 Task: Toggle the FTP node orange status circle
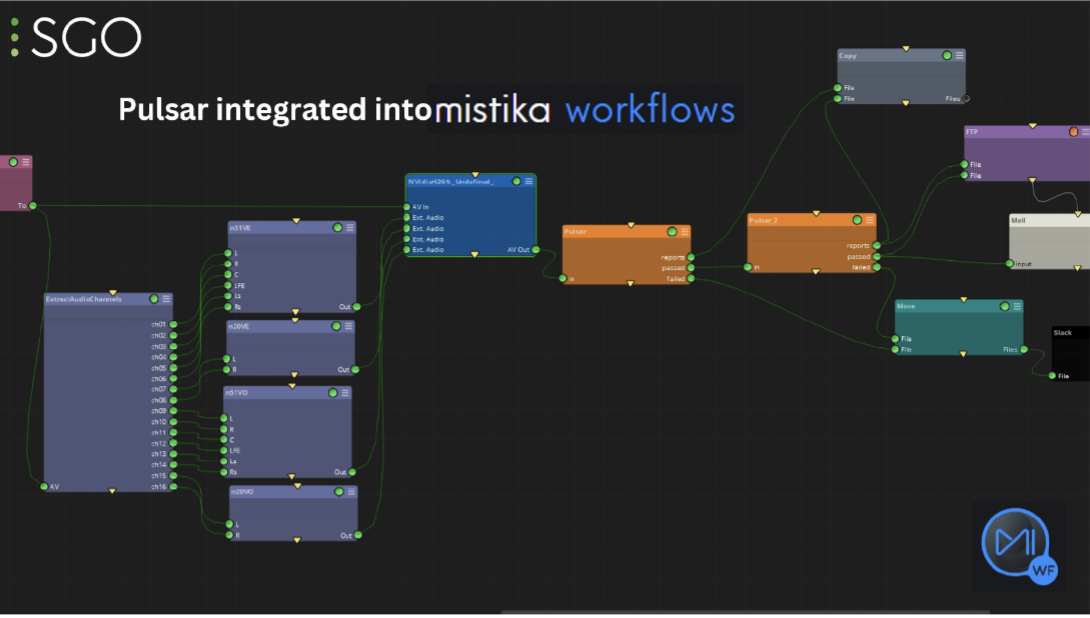click(x=1074, y=131)
